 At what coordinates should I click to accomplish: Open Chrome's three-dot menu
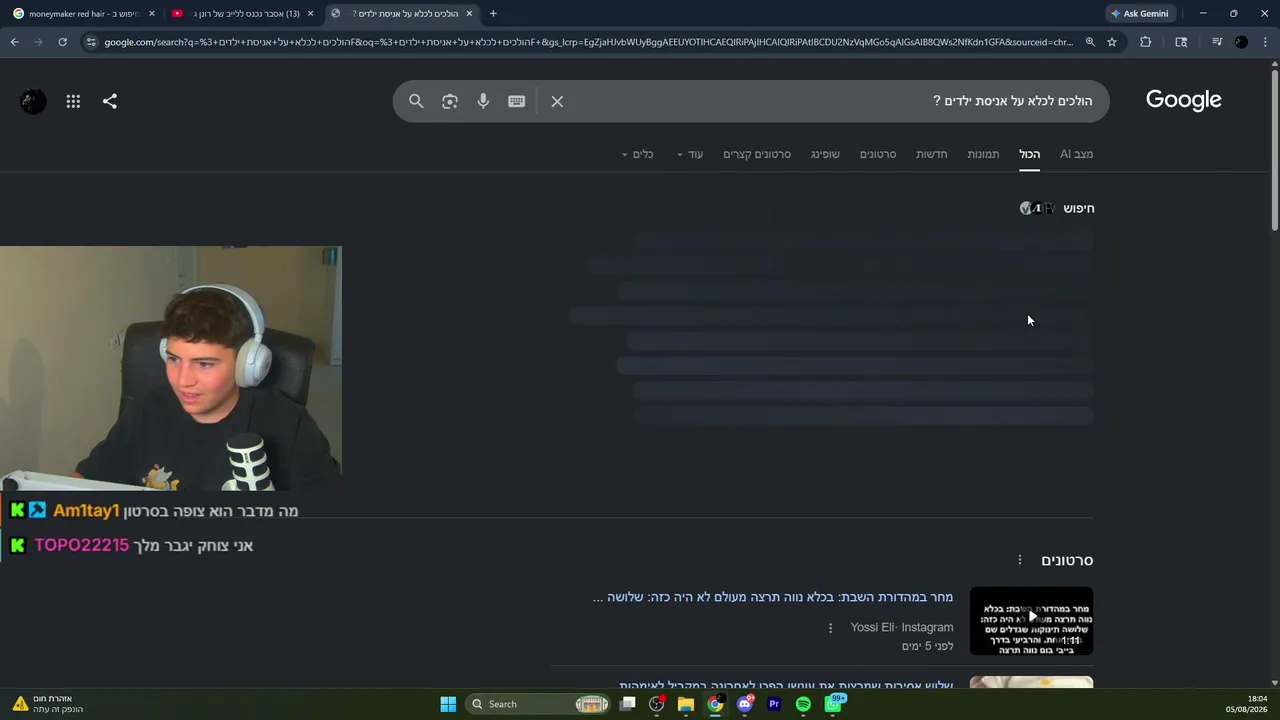pyautogui.click(x=1266, y=42)
